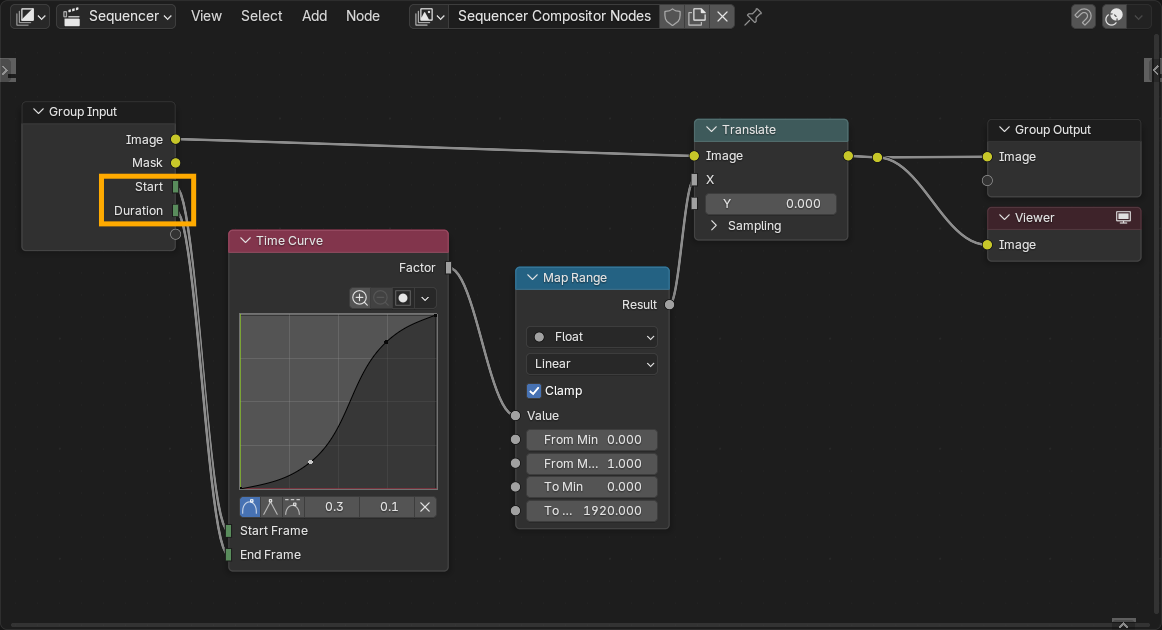Click the curve point Y value 0.1
The image size is (1162, 630).
[388, 507]
